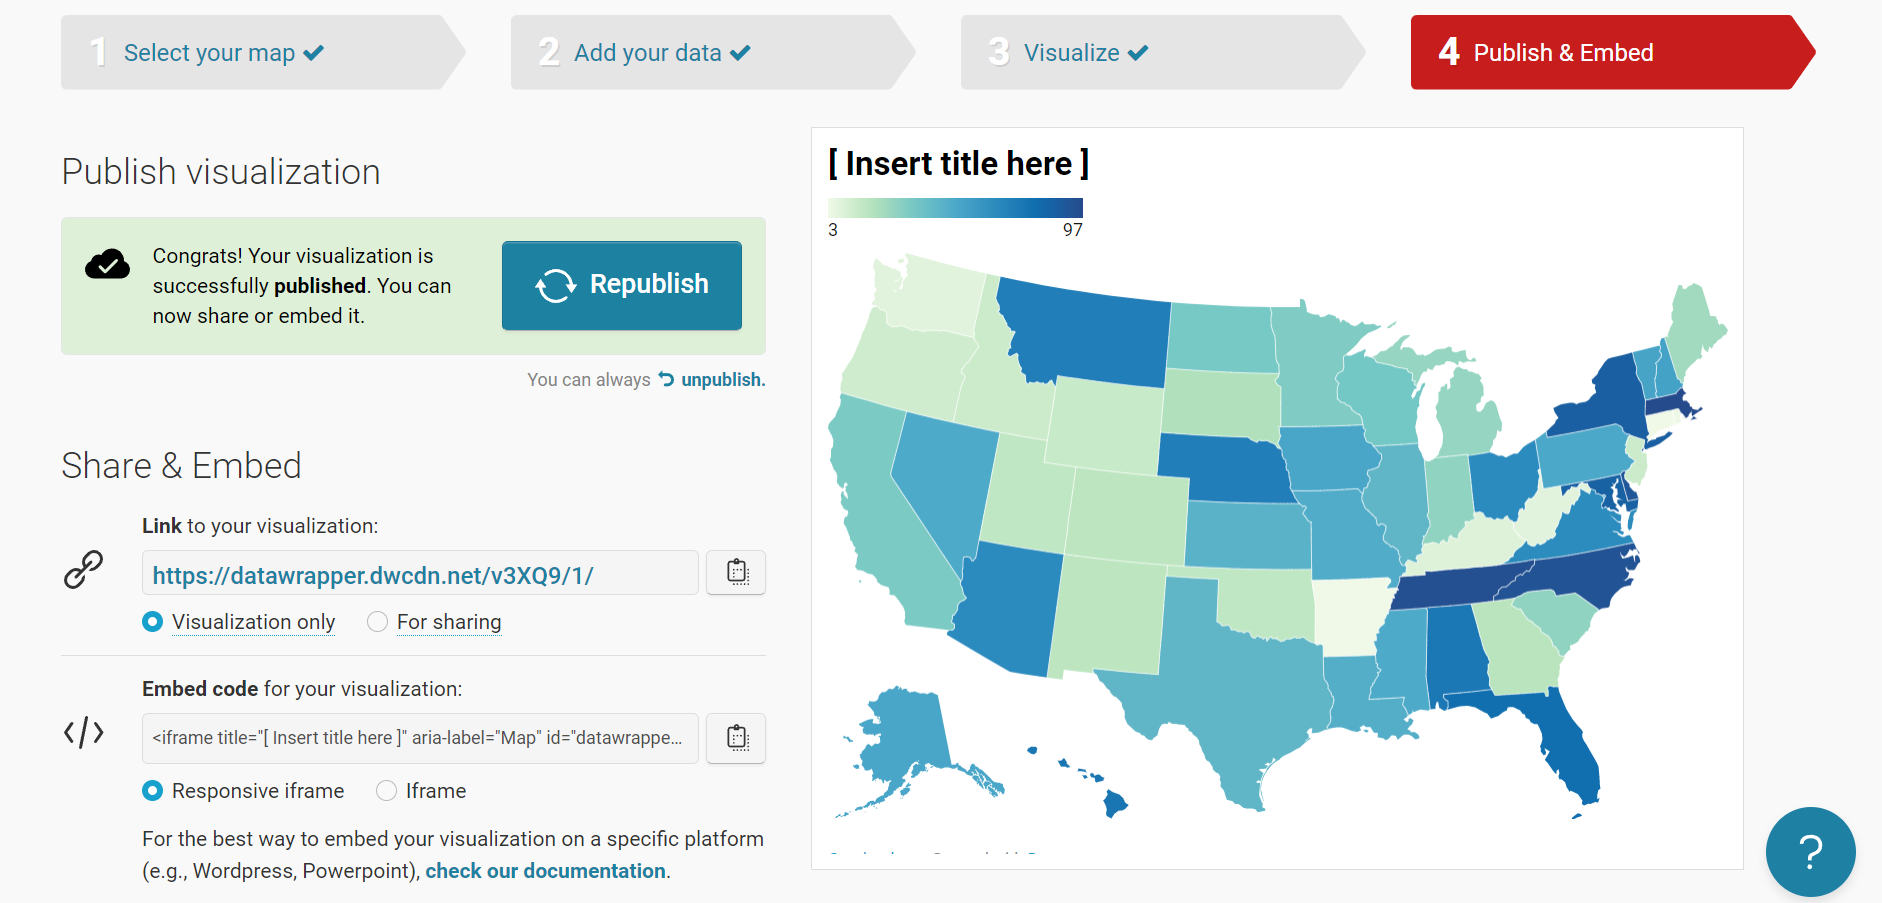Click the embed code brackets icon
The image size is (1882, 903).
click(84, 733)
